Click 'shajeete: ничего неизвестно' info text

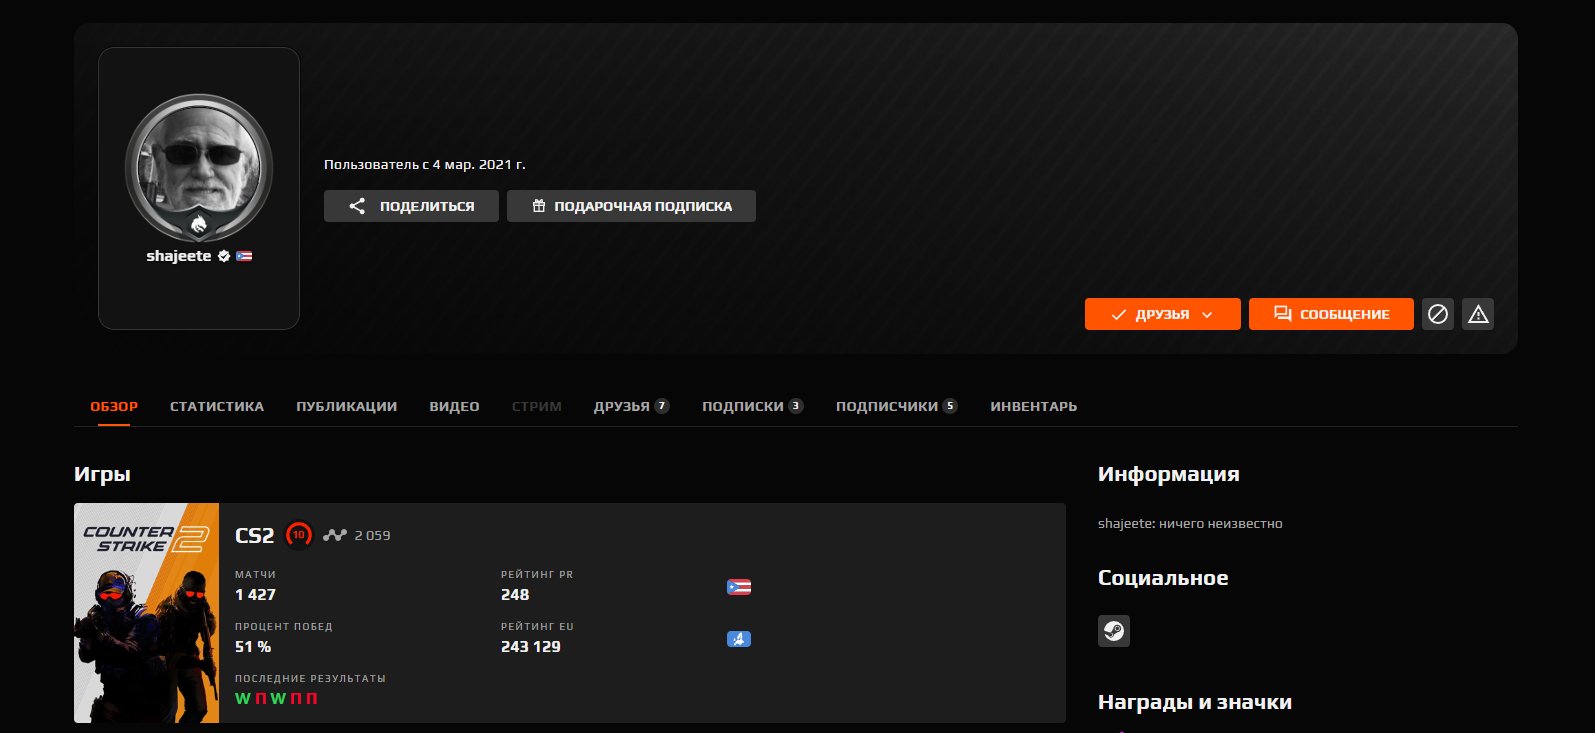coord(1190,523)
